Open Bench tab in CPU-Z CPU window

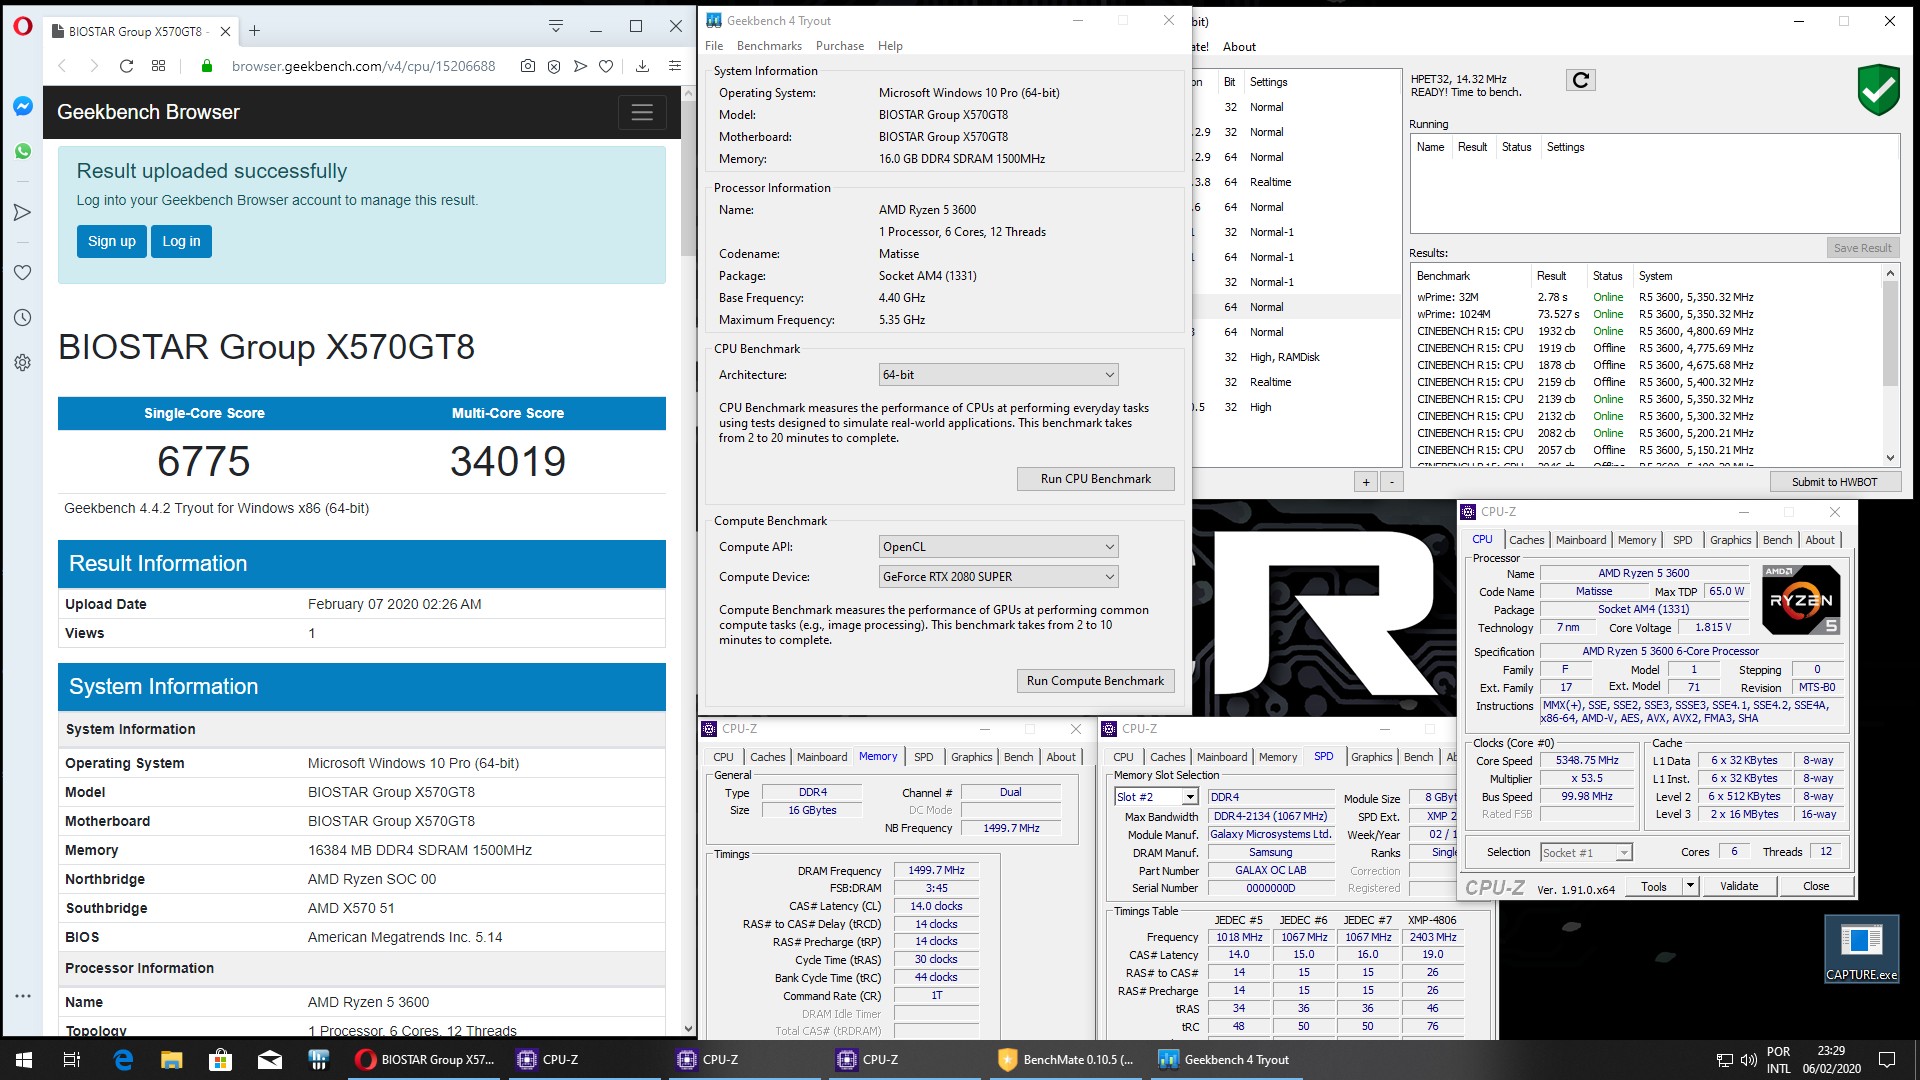1777,540
